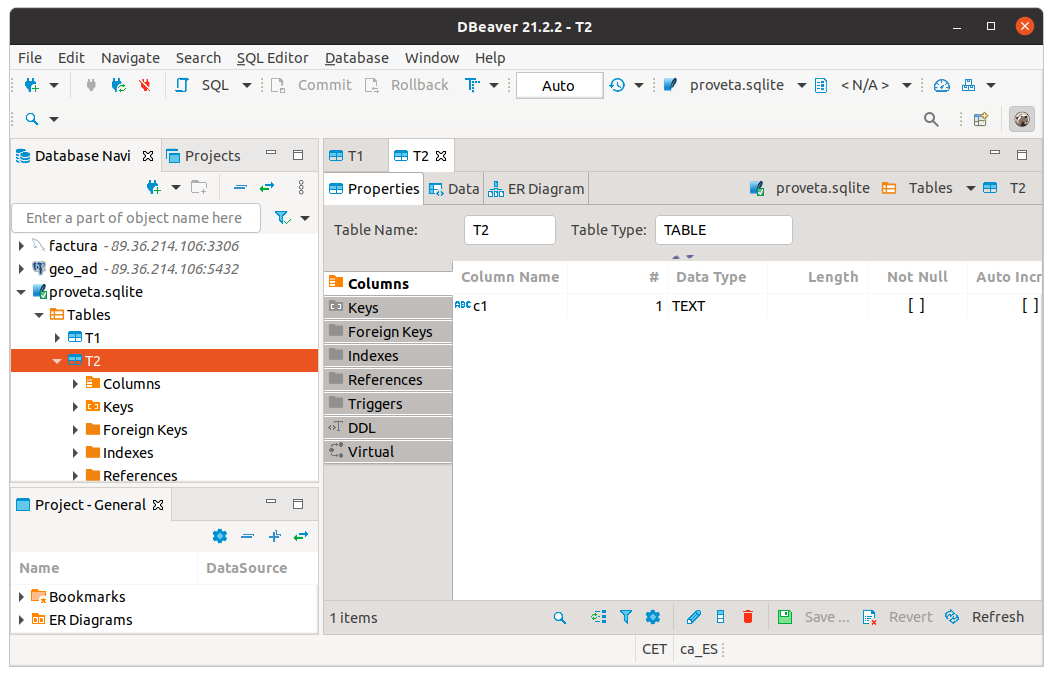This screenshot has width=1053, height=676.
Task: Open the dashboard gauge icon in toolbar
Action: coord(941,85)
